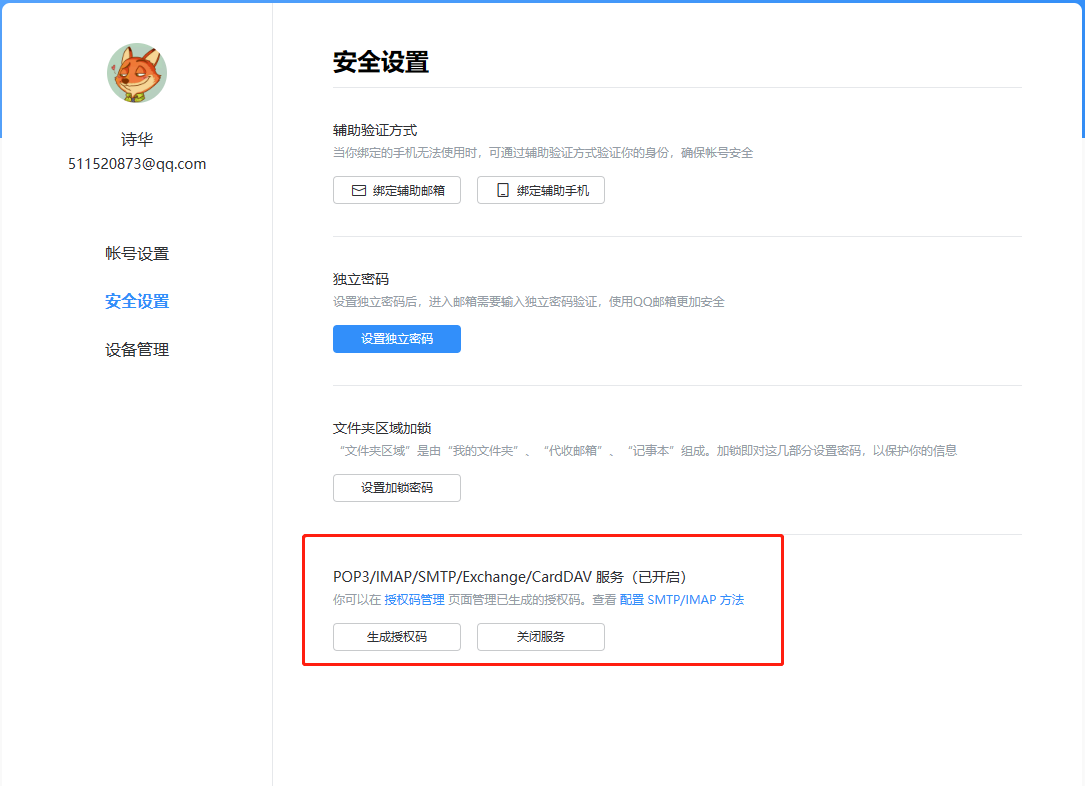Screen dimensions: 1085x786
Task: Click the red-highlighted POP3/IMAP service section
Action: pyautogui.click(x=543, y=599)
